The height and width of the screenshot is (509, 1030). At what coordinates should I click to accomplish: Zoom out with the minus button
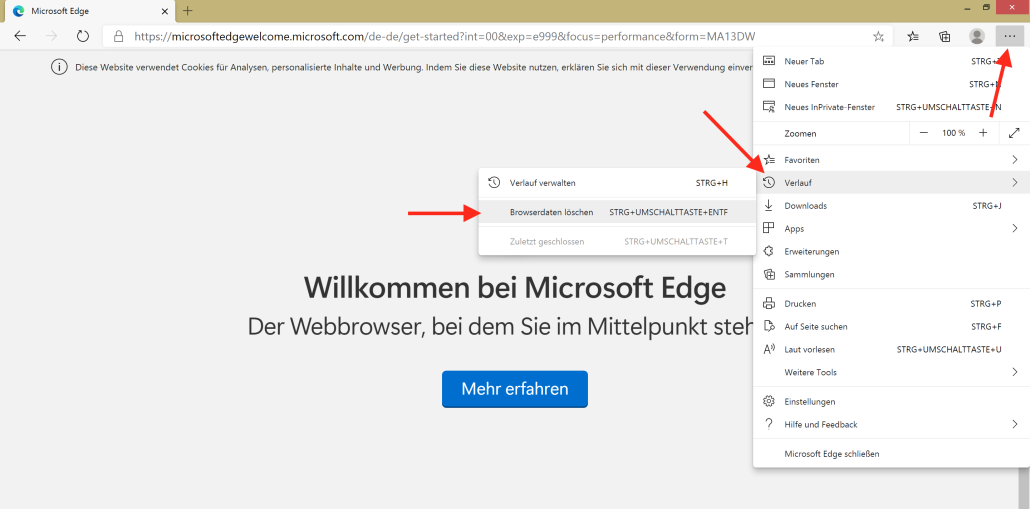pyautogui.click(x=924, y=133)
